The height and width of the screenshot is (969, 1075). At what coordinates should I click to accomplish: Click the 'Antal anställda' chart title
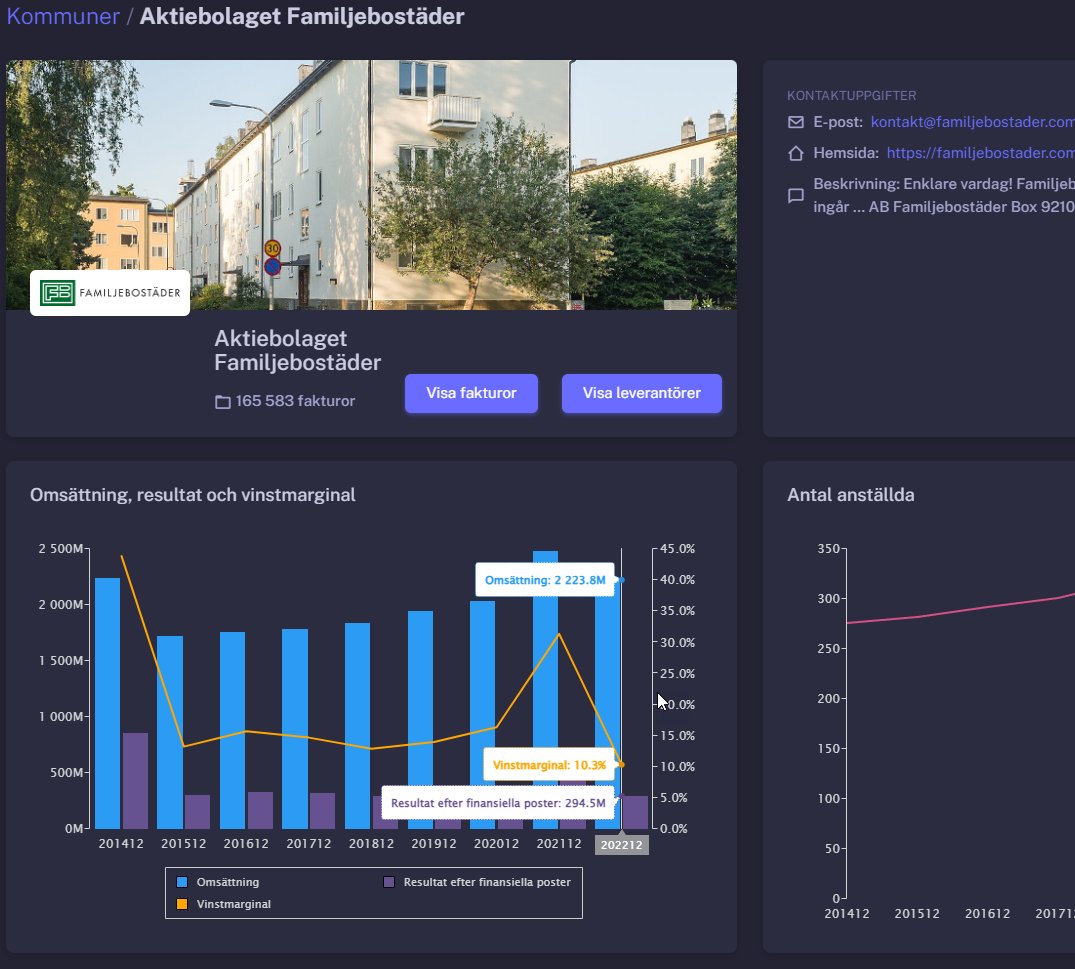point(851,495)
